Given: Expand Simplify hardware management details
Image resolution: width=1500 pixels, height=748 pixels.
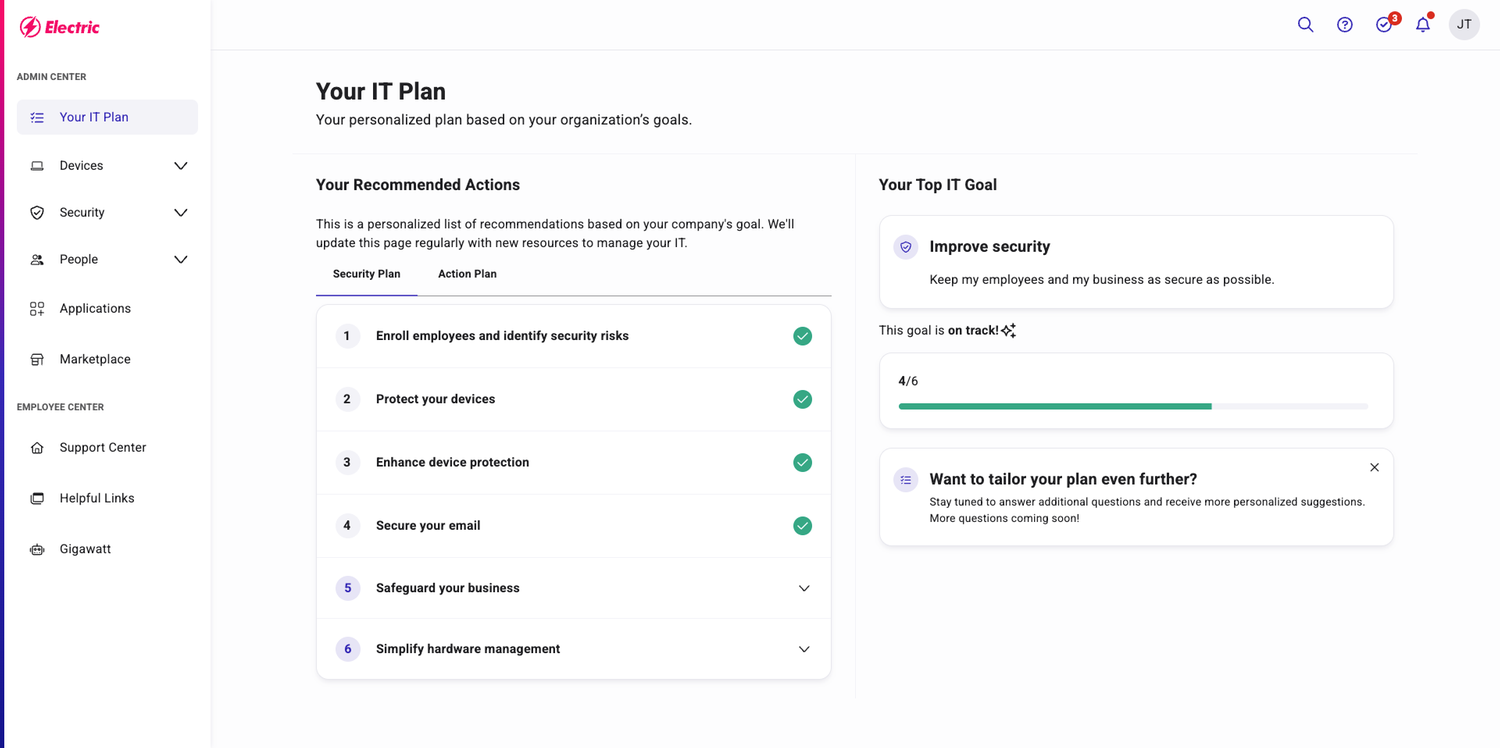Looking at the screenshot, I should coord(803,649).
